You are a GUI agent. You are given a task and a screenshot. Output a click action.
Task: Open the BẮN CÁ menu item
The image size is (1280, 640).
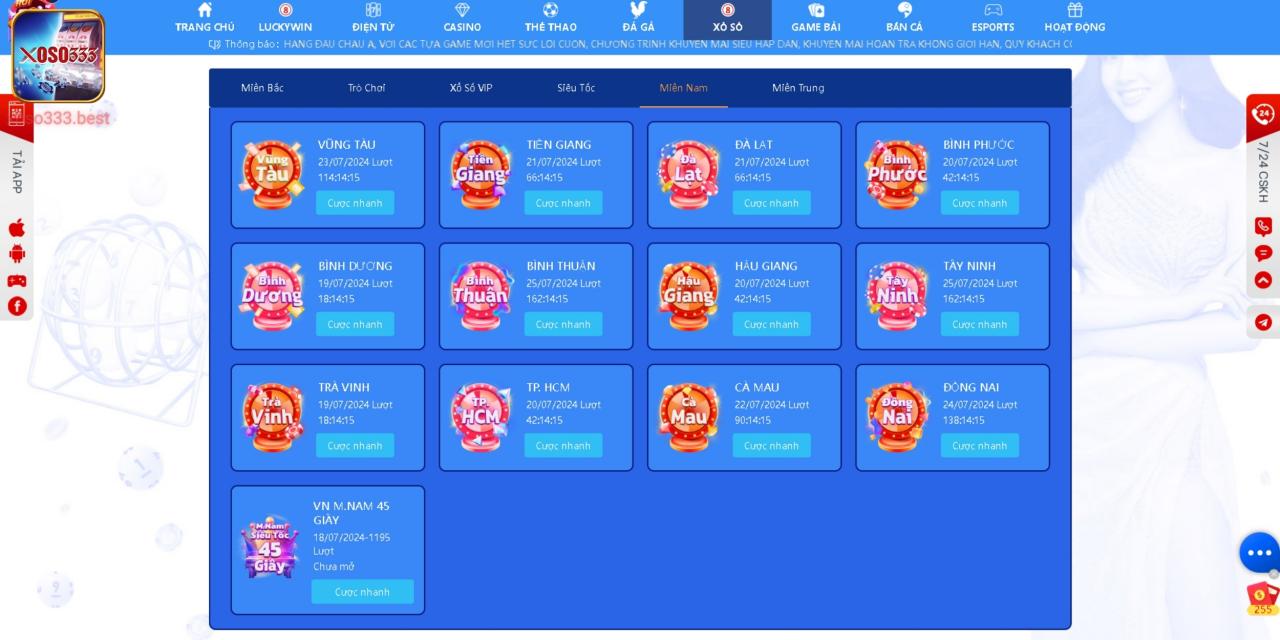[x=904, y=18]
